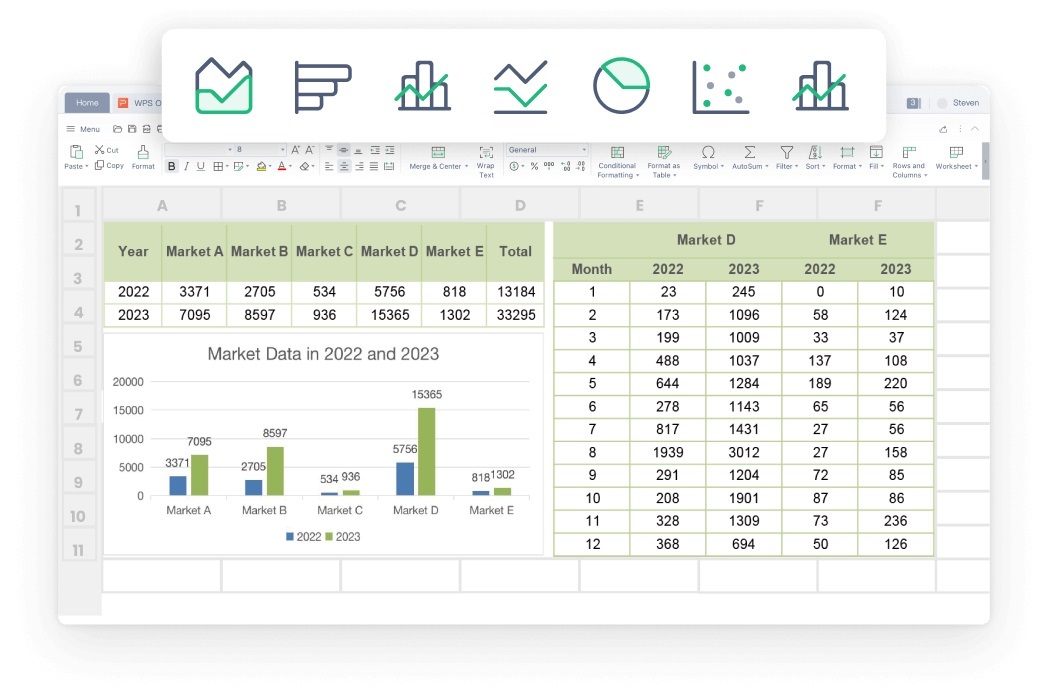Toggle bold formatting

coord(172,166)
